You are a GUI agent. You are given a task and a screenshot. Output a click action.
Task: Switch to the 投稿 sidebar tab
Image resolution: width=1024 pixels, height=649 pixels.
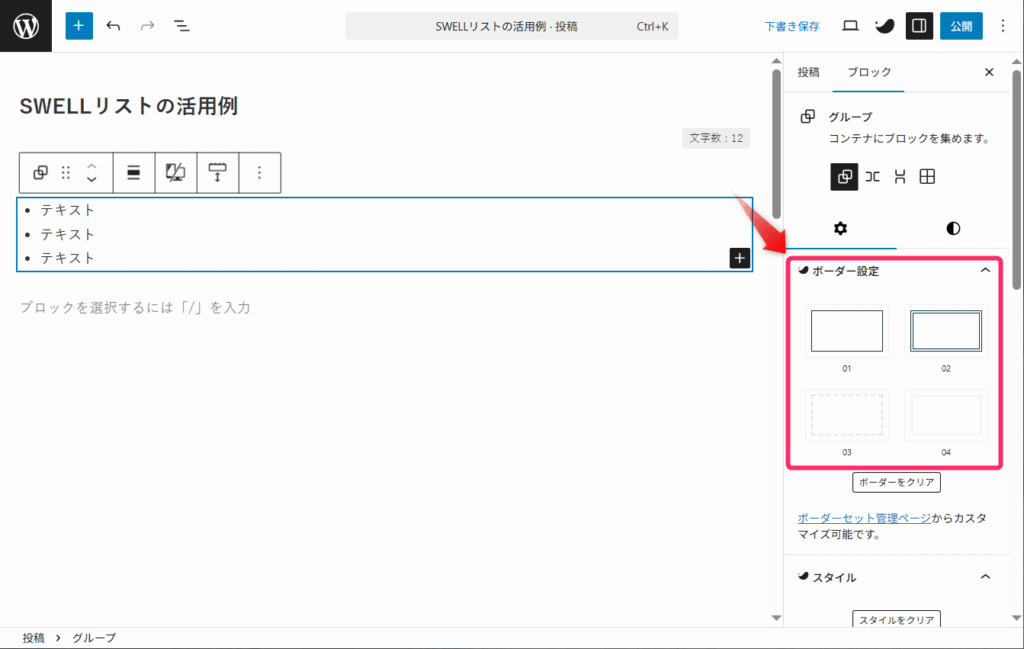pyautogui.click(x=808, y=72)
